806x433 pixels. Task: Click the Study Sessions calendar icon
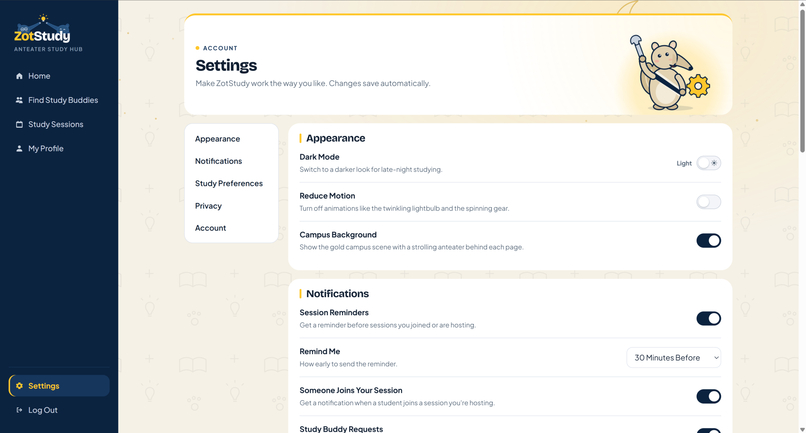(x=19, y=124)
